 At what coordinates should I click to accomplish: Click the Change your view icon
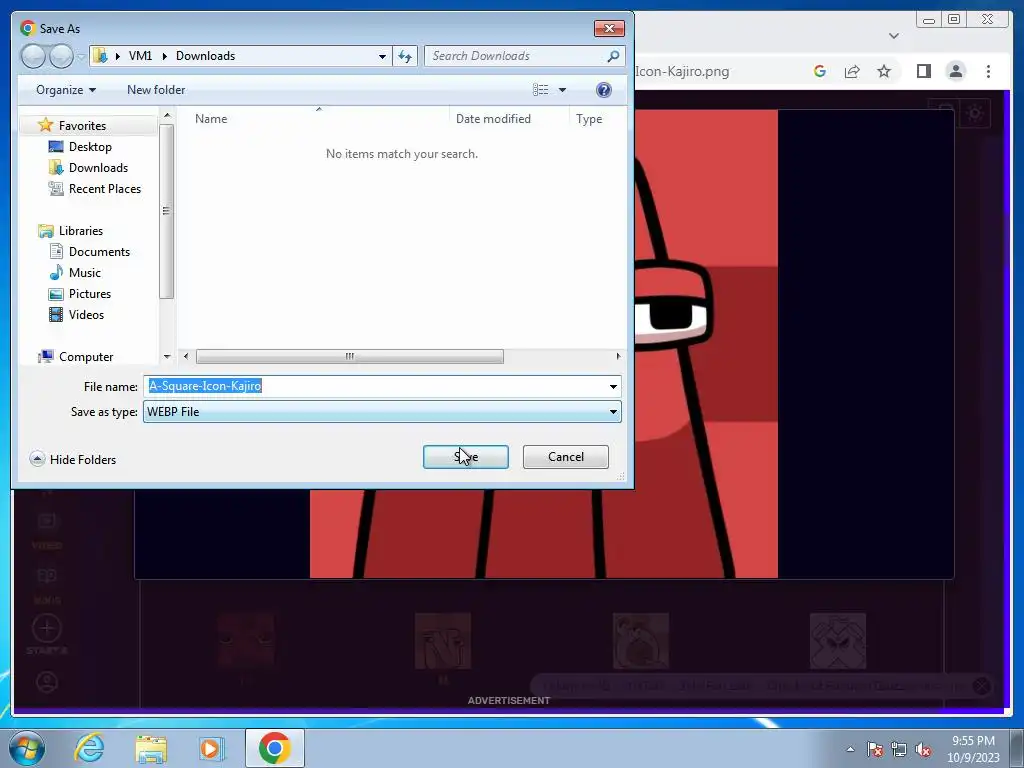(x=541, y=89)
